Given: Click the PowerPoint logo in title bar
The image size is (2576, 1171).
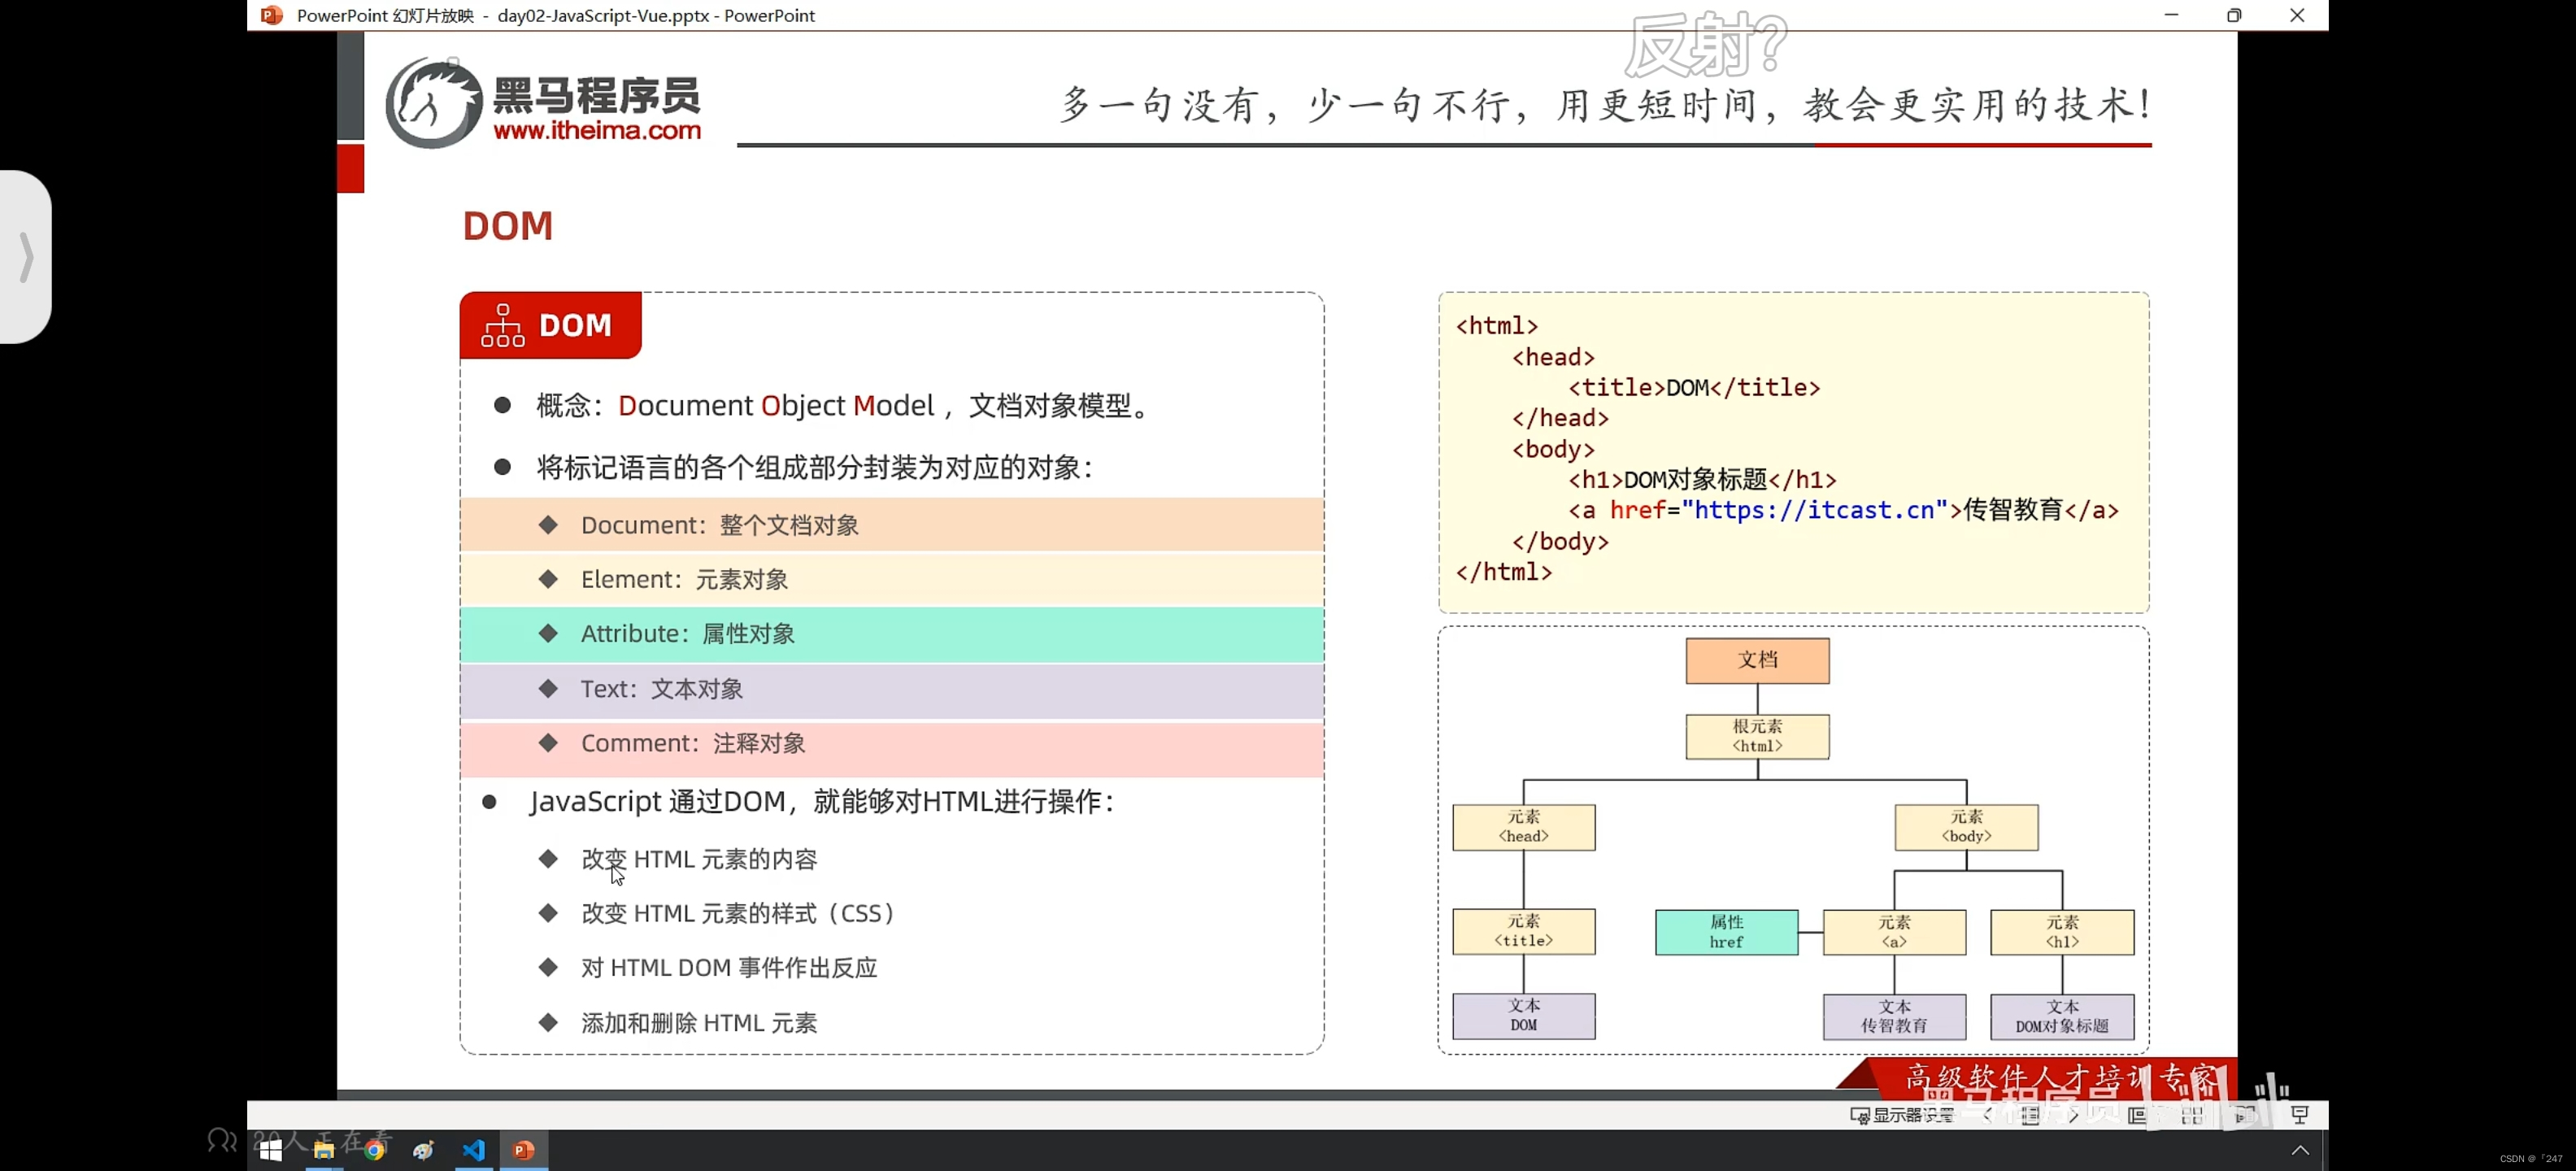Looking at the screenshot, I should click(x=271, y=15).
